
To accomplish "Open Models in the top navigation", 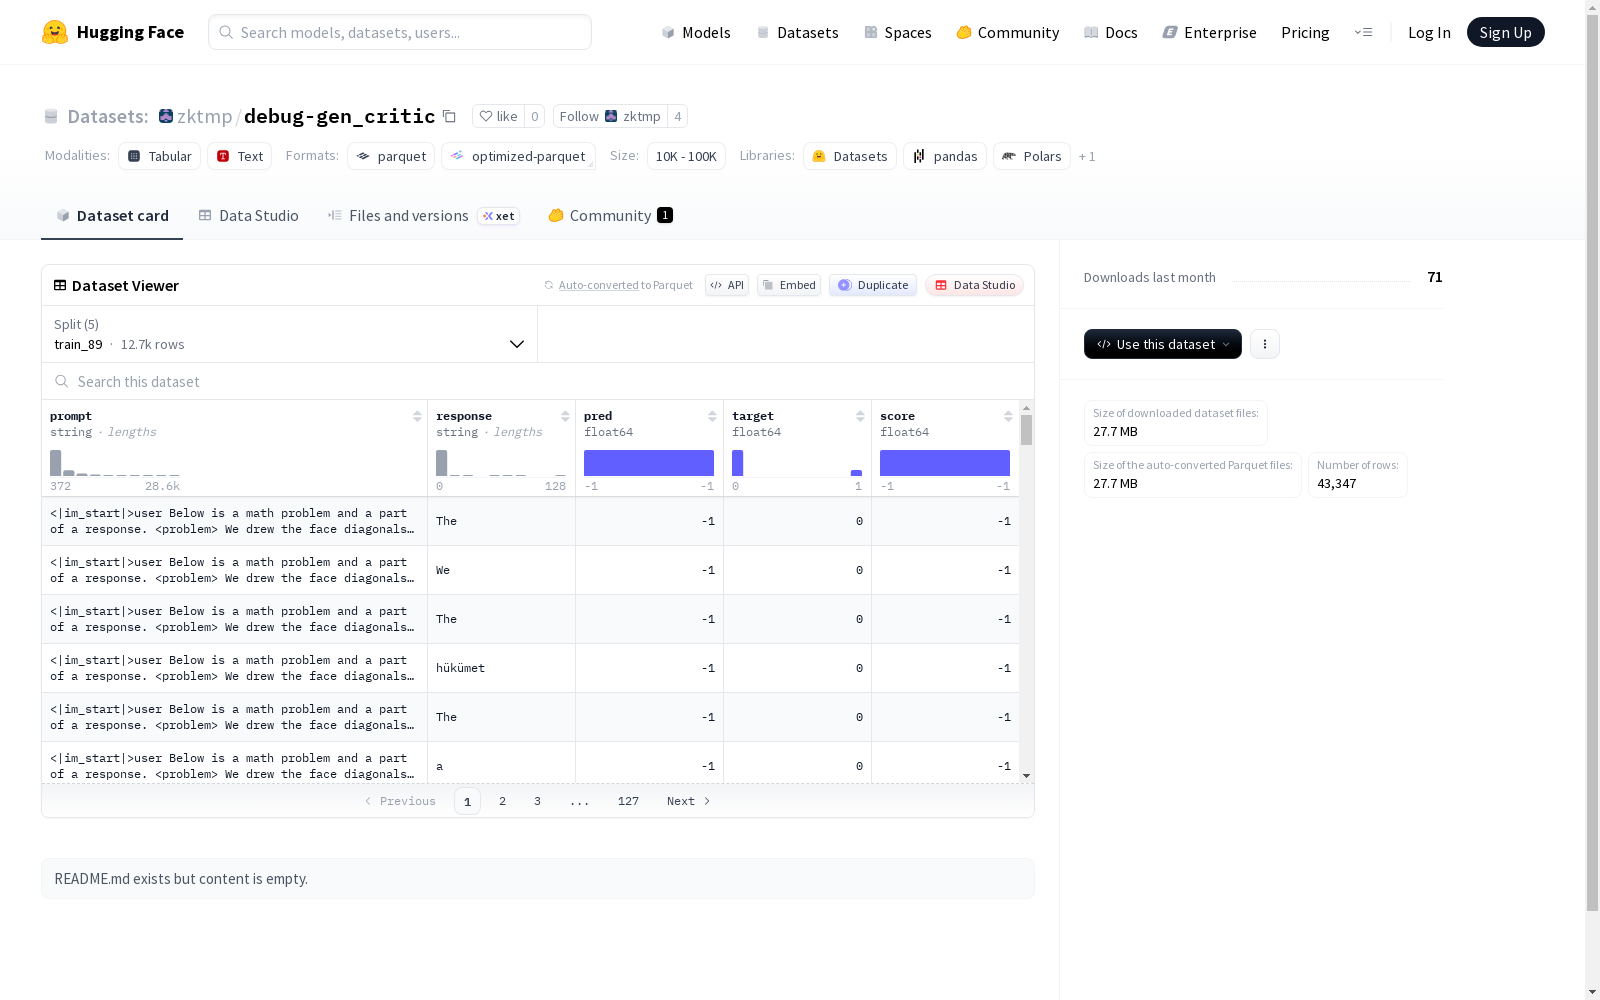I will pos(696,32).
